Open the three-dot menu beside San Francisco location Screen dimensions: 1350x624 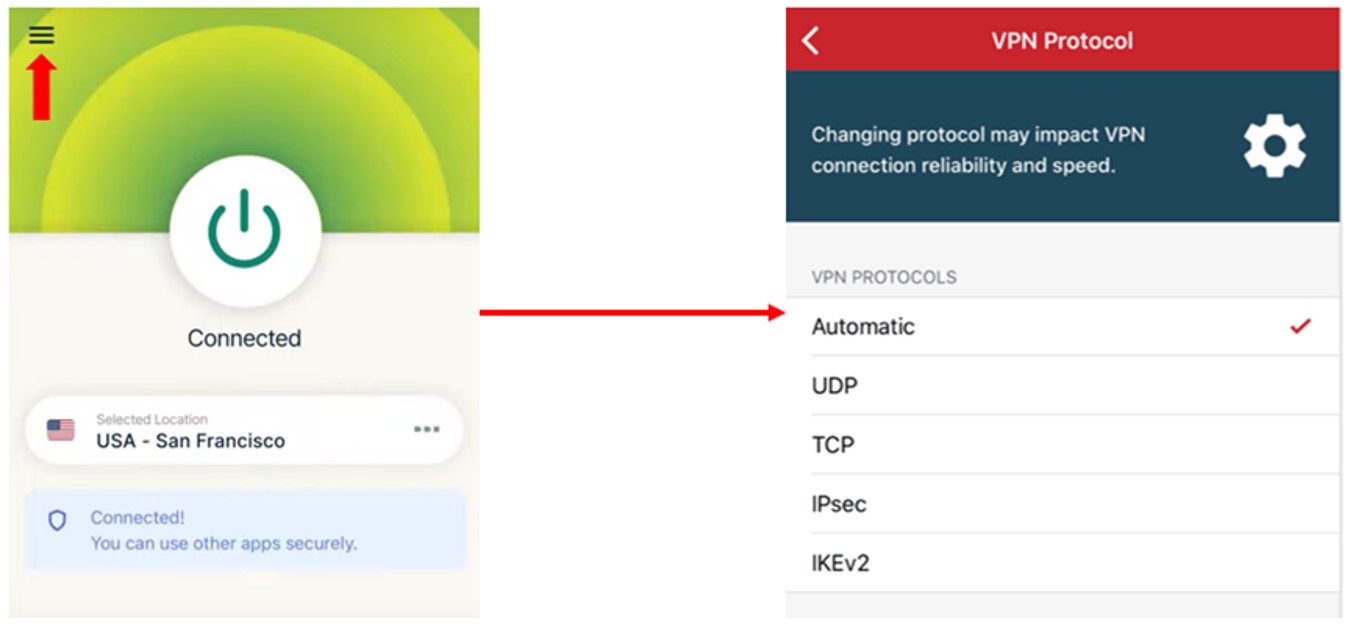point(428,428)
